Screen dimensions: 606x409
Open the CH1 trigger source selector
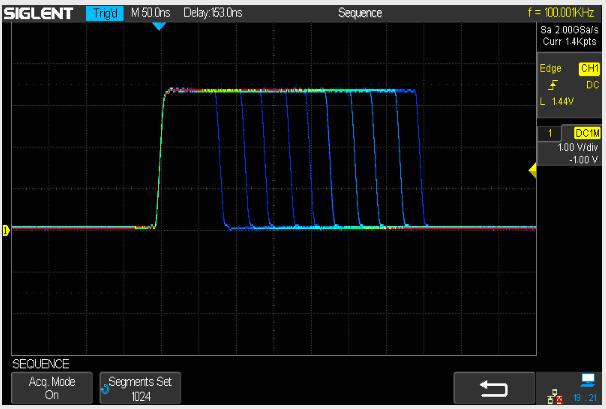click(x=586, y=70)
